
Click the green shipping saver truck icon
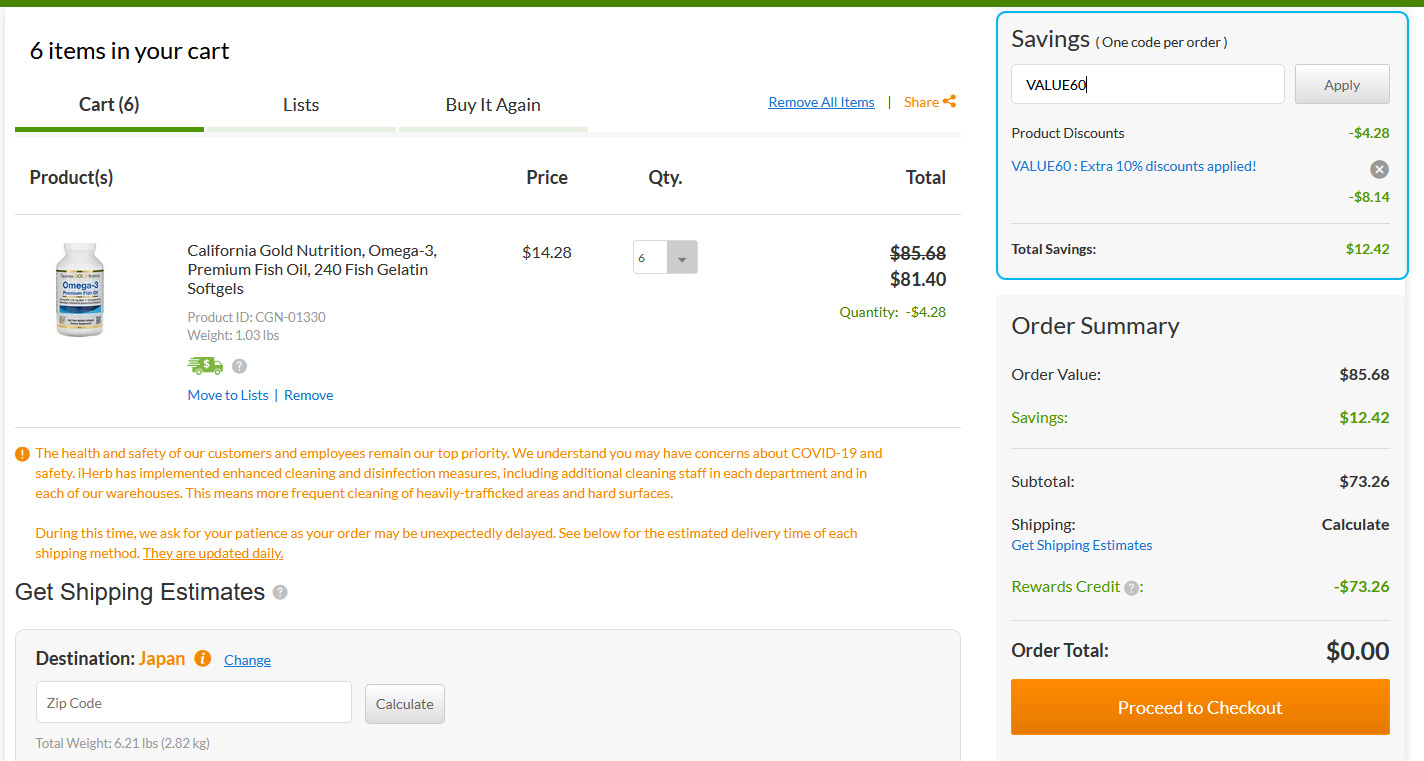click(205, 365)
